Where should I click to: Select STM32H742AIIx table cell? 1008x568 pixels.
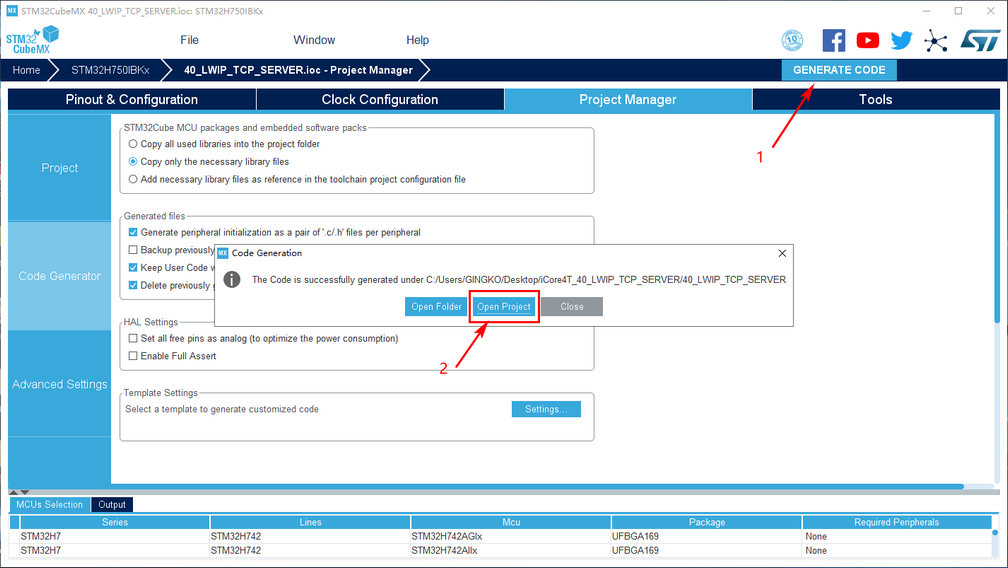[511, 550]
